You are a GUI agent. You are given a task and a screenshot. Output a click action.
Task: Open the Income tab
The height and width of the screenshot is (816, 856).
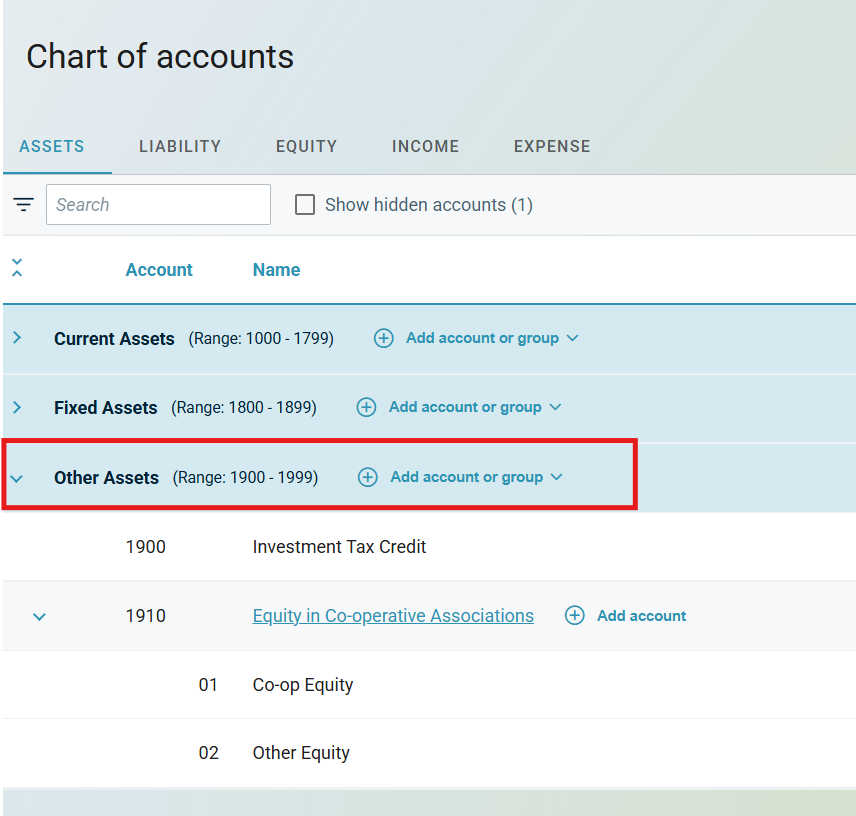(x=425, y=146)
